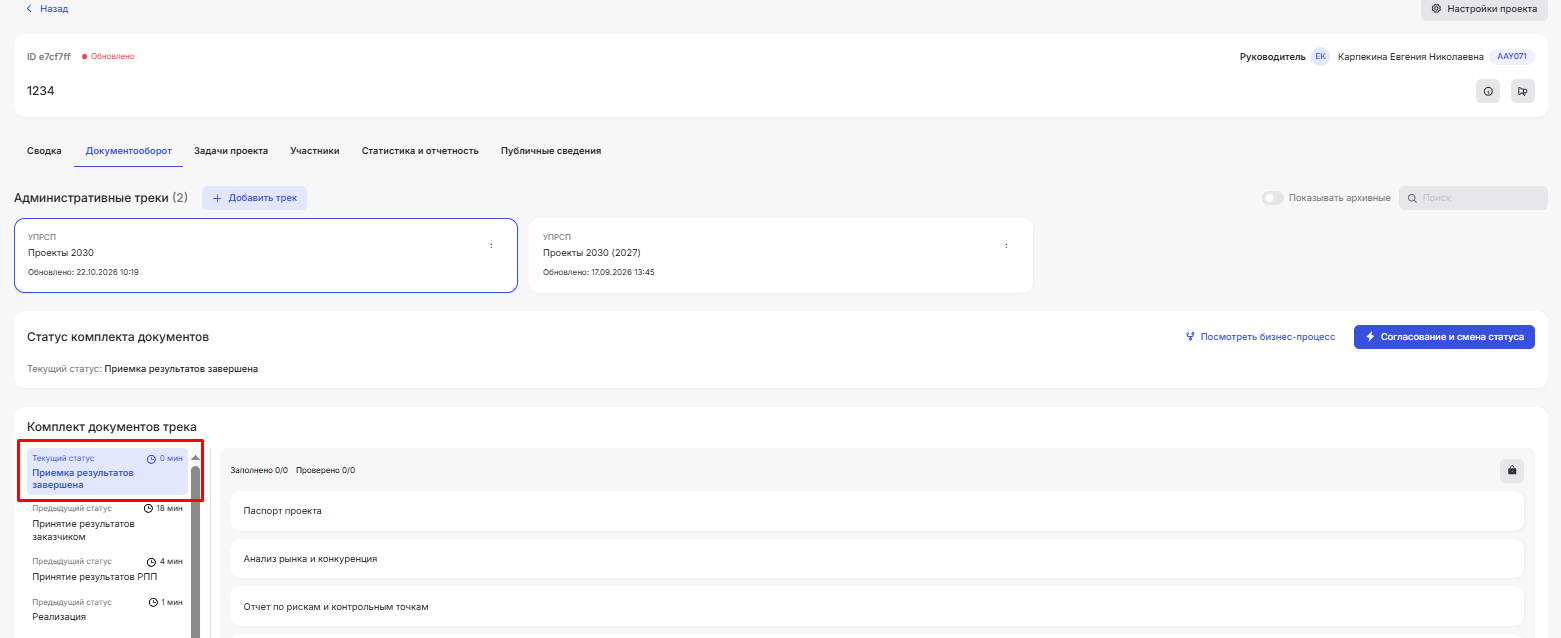Screen dimensions: 1561x638
Task: Add a new track with Добавить трек
Action: 255,198
